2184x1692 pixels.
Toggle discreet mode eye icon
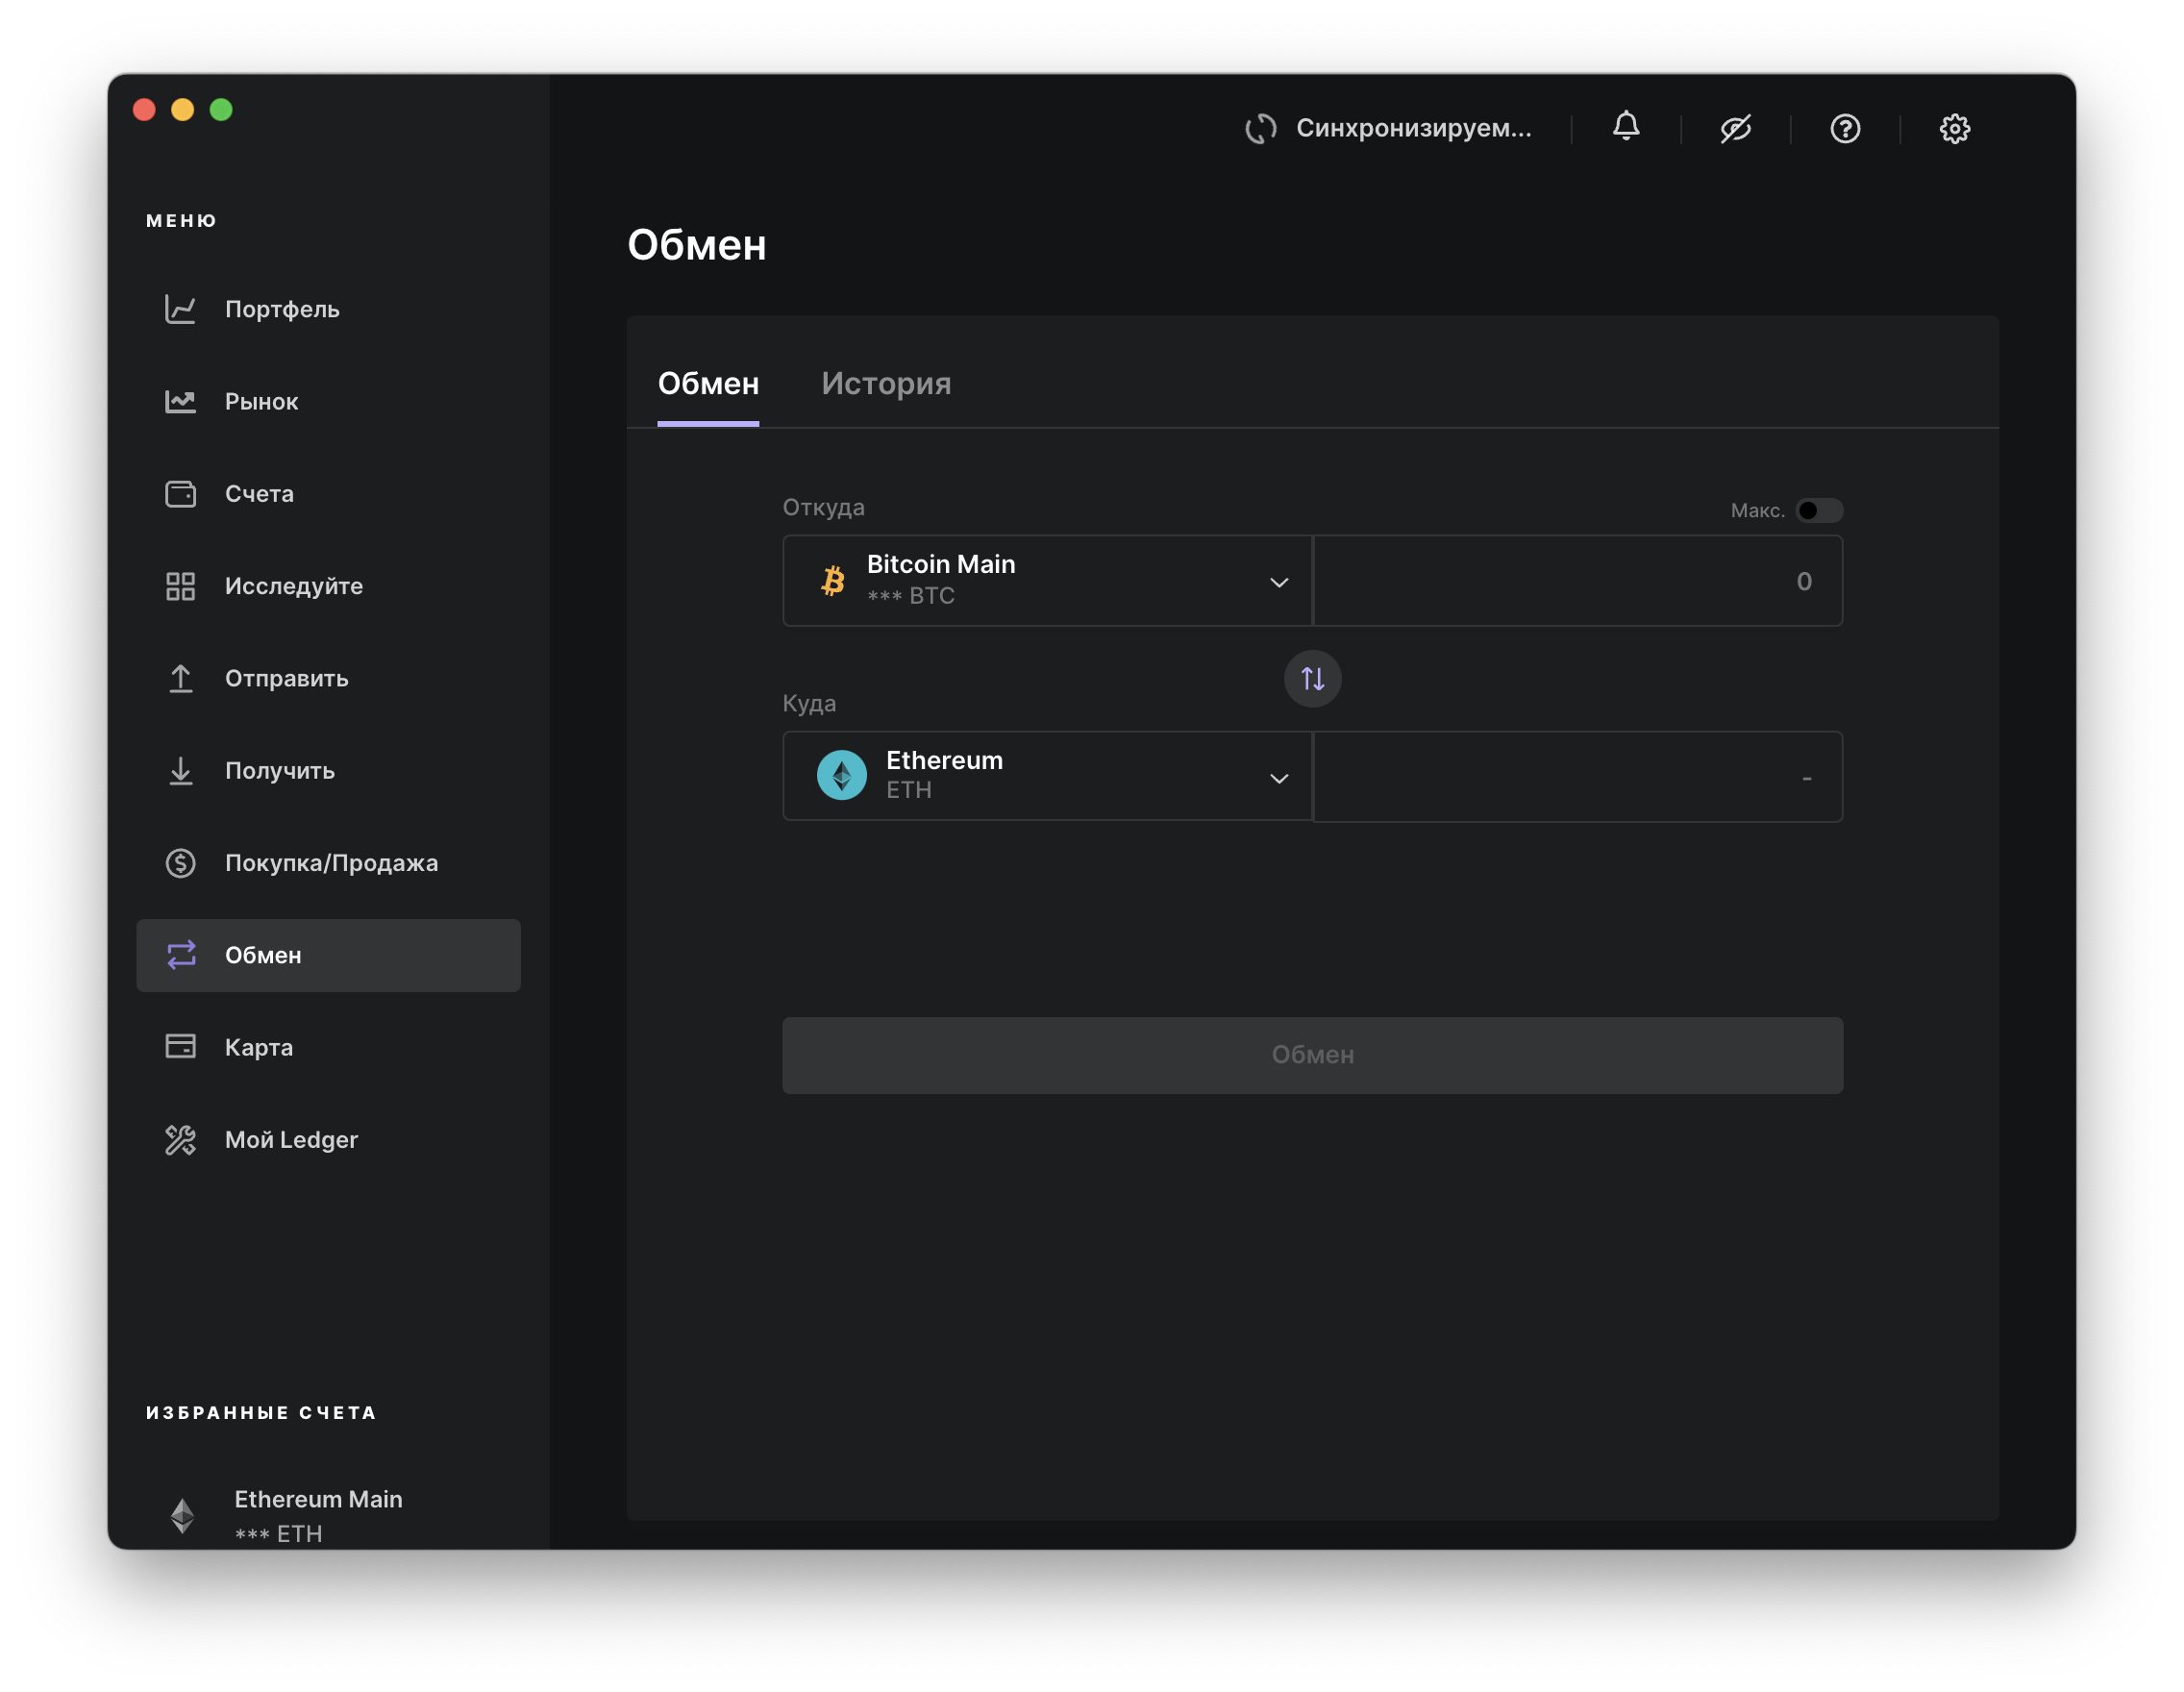pos(1735,128)
